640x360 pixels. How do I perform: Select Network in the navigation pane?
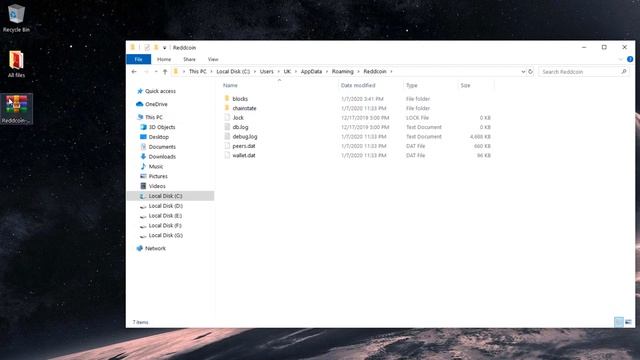pyautogui.click(x=155, y=248)
